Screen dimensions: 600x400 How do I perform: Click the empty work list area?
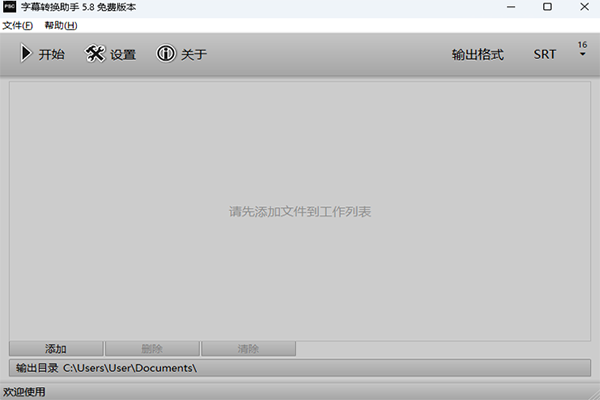coord(300,212)
